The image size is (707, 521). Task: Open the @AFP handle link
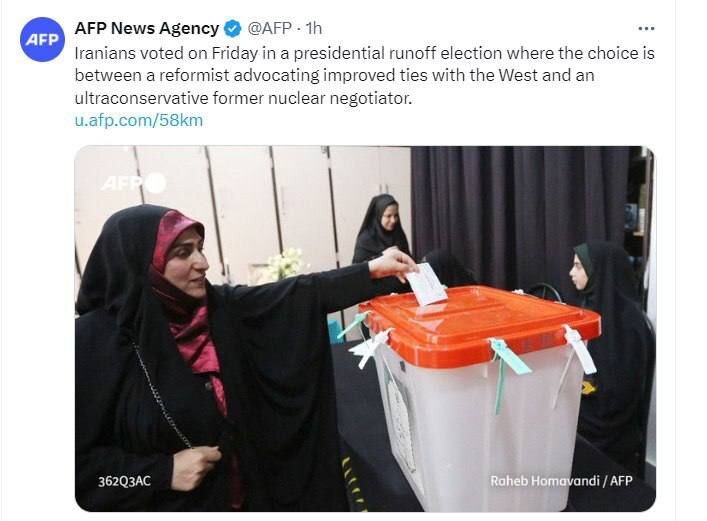tap(270, 28)
